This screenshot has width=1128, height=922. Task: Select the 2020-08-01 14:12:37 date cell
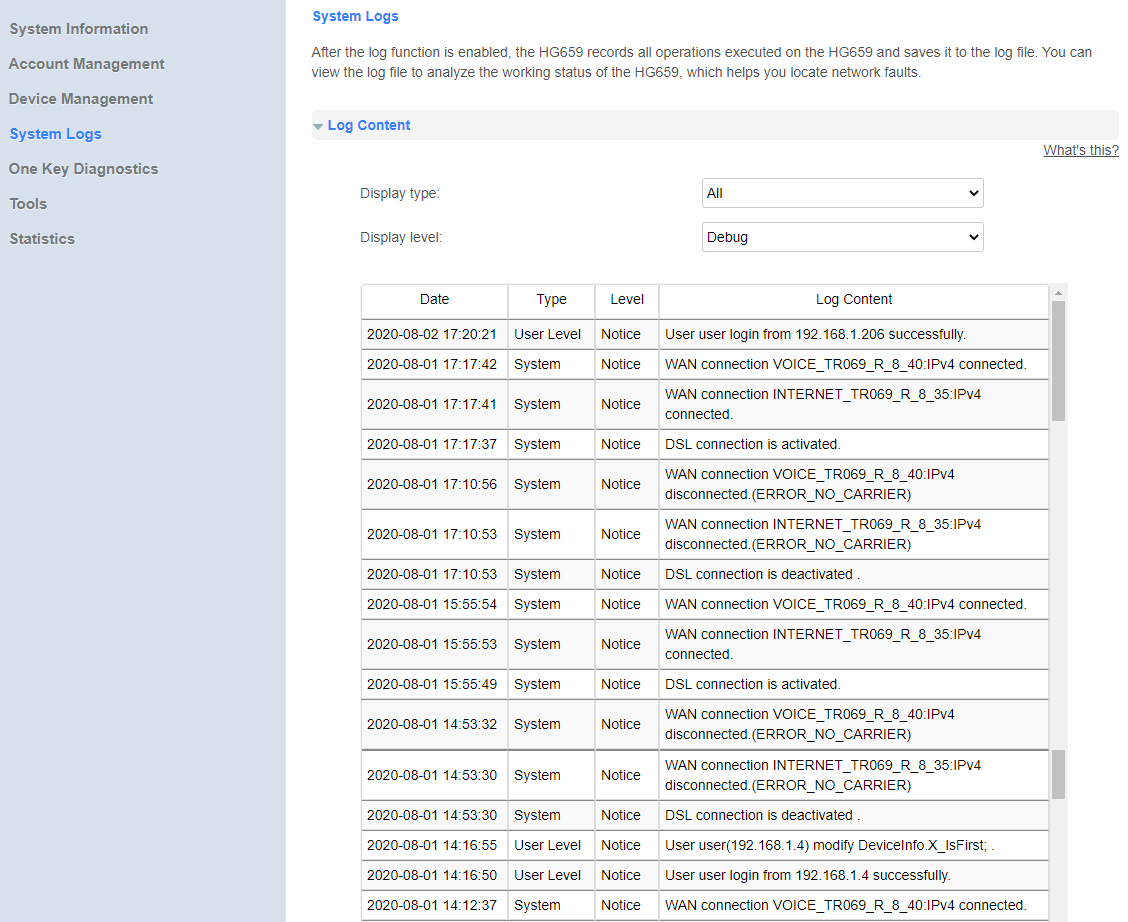pyautogui.click(x=435, y=905)
